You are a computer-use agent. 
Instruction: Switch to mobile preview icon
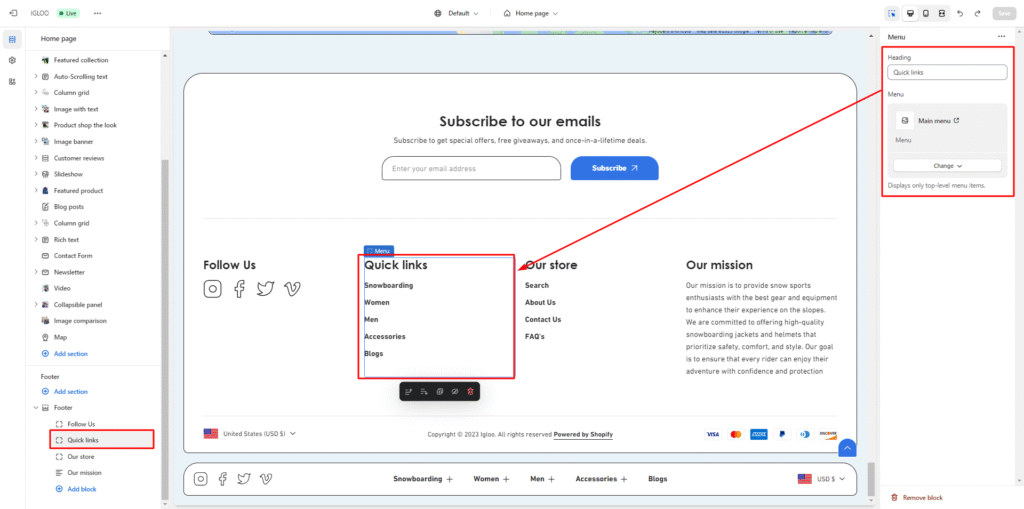point(925,13)
